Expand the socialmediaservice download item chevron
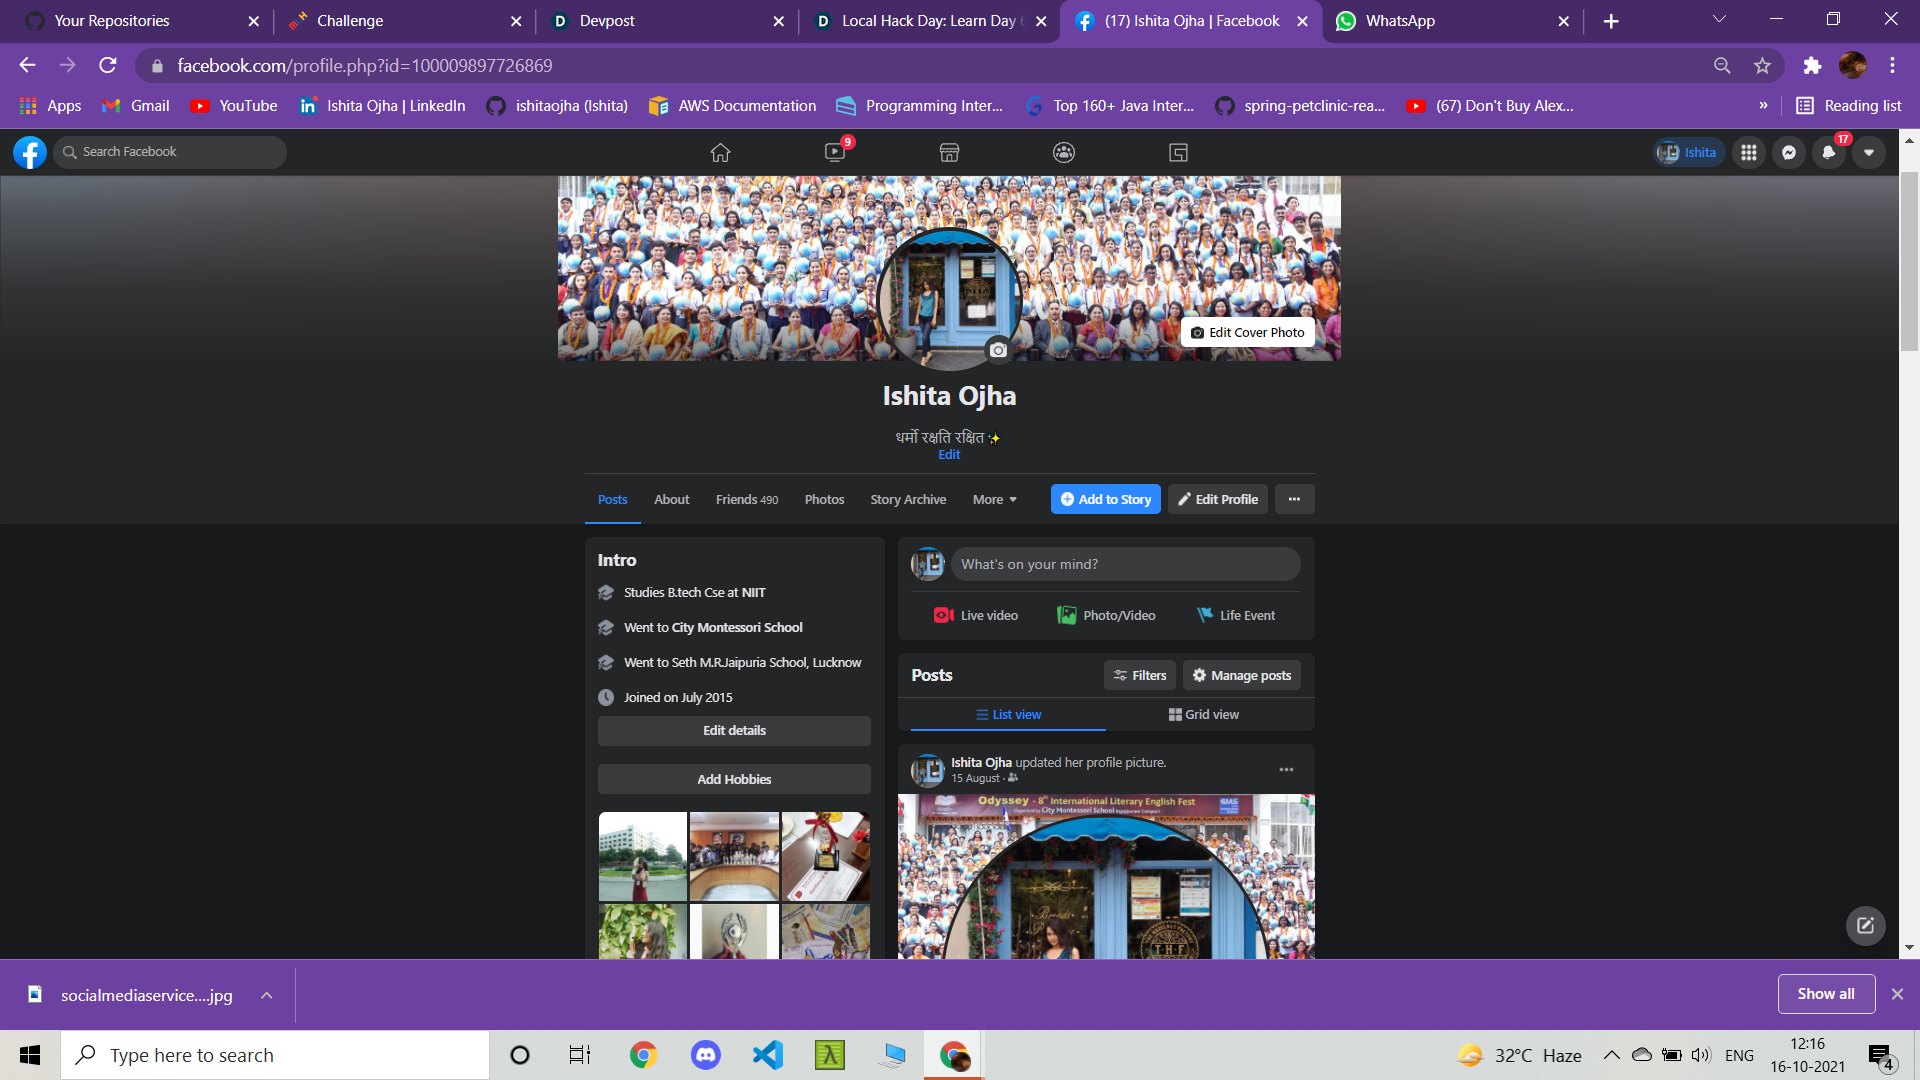 267,995
